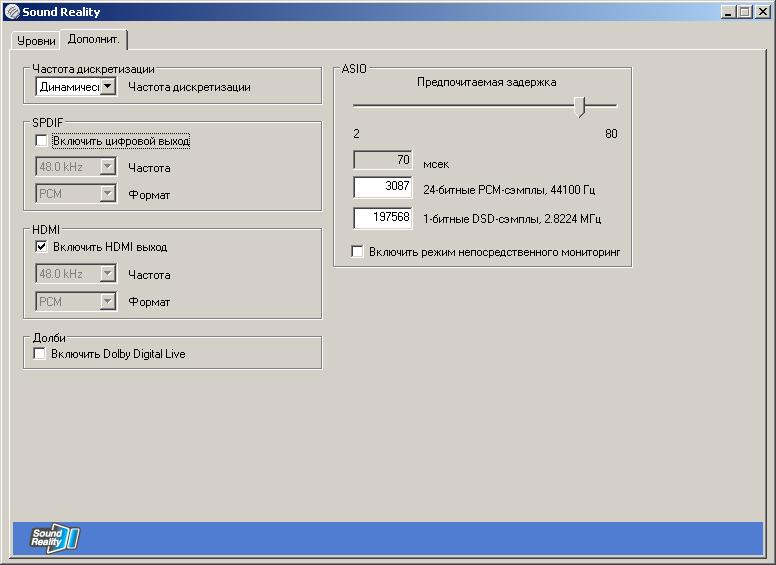Click the Sound Reality title bar icon
Viewport: 776px width, 565px height.
pos(12,12)
